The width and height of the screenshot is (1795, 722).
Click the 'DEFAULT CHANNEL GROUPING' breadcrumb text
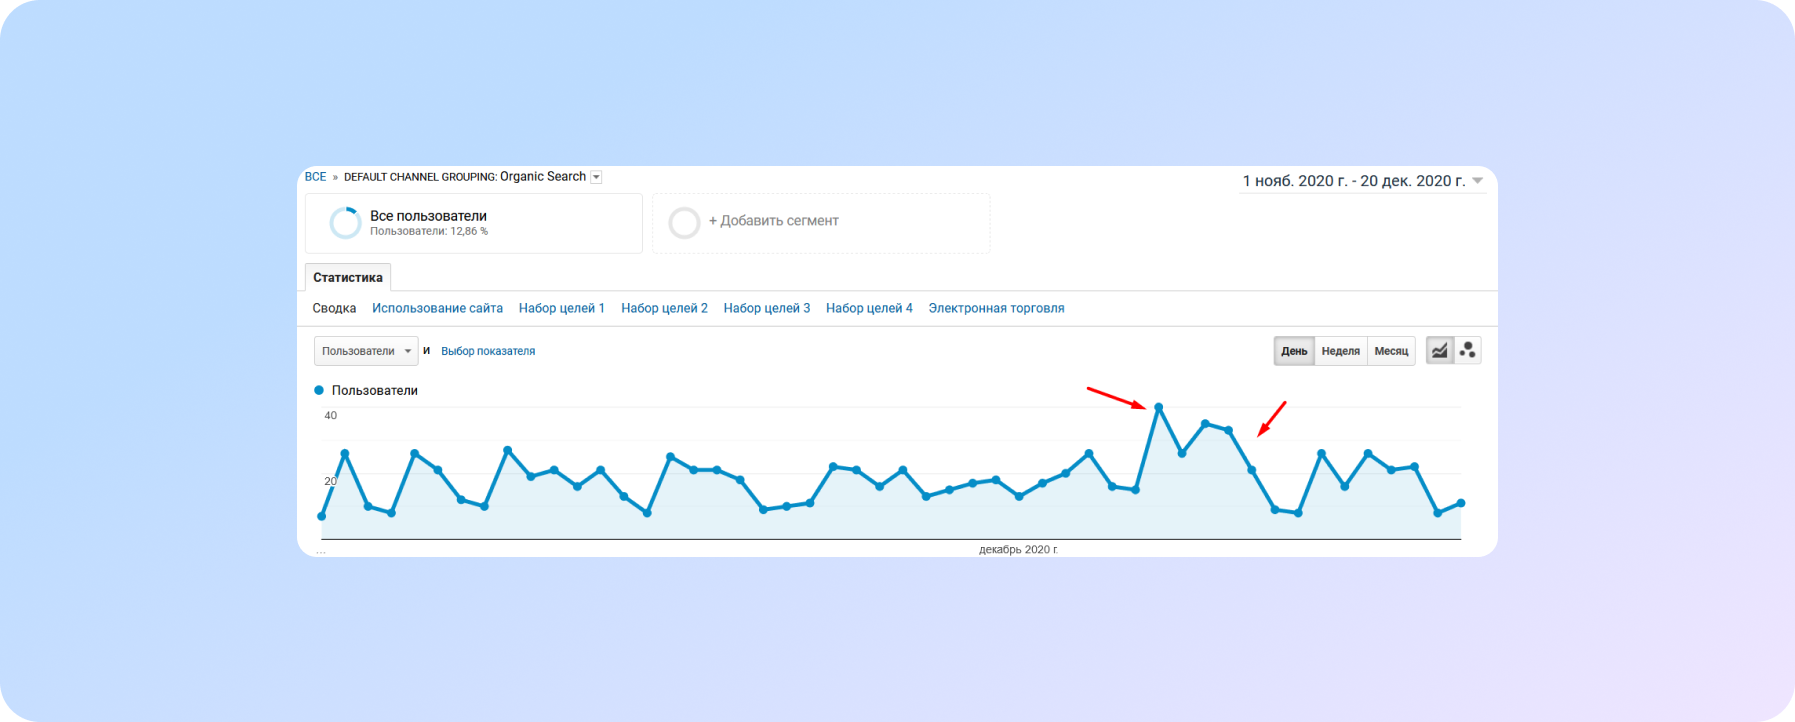pyautogui.click(x=420, y=177)
